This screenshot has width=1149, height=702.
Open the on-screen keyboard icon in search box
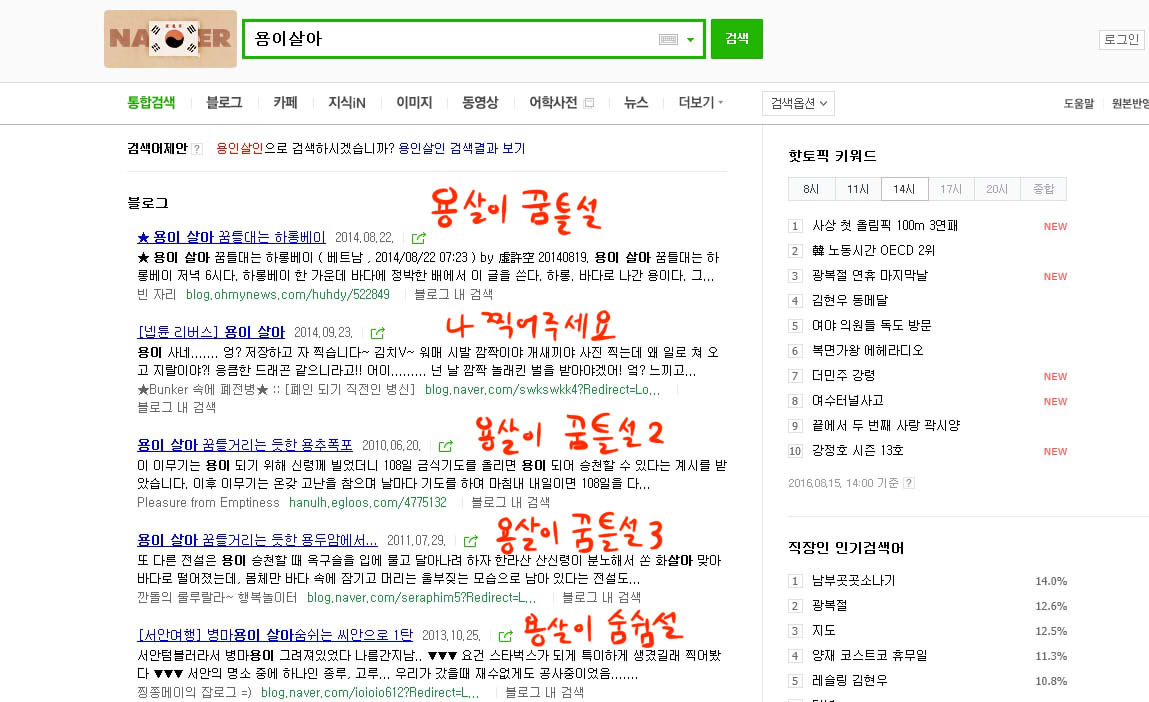pyautogui.click(x=668, y=39)
